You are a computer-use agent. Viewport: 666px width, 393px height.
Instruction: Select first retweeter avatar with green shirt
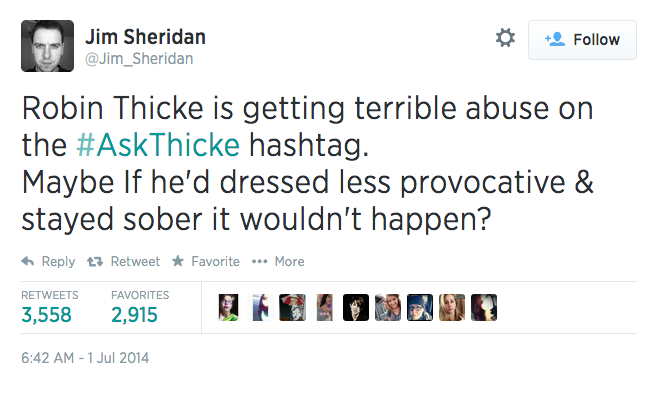pyautogui.click(x=229, y=307)
